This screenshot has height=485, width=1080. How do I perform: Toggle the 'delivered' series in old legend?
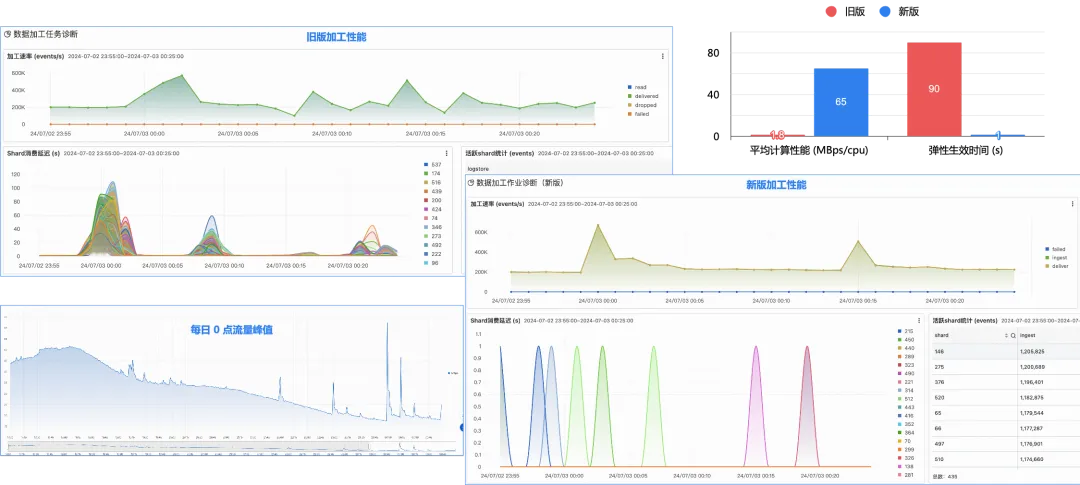pos(645,96)
